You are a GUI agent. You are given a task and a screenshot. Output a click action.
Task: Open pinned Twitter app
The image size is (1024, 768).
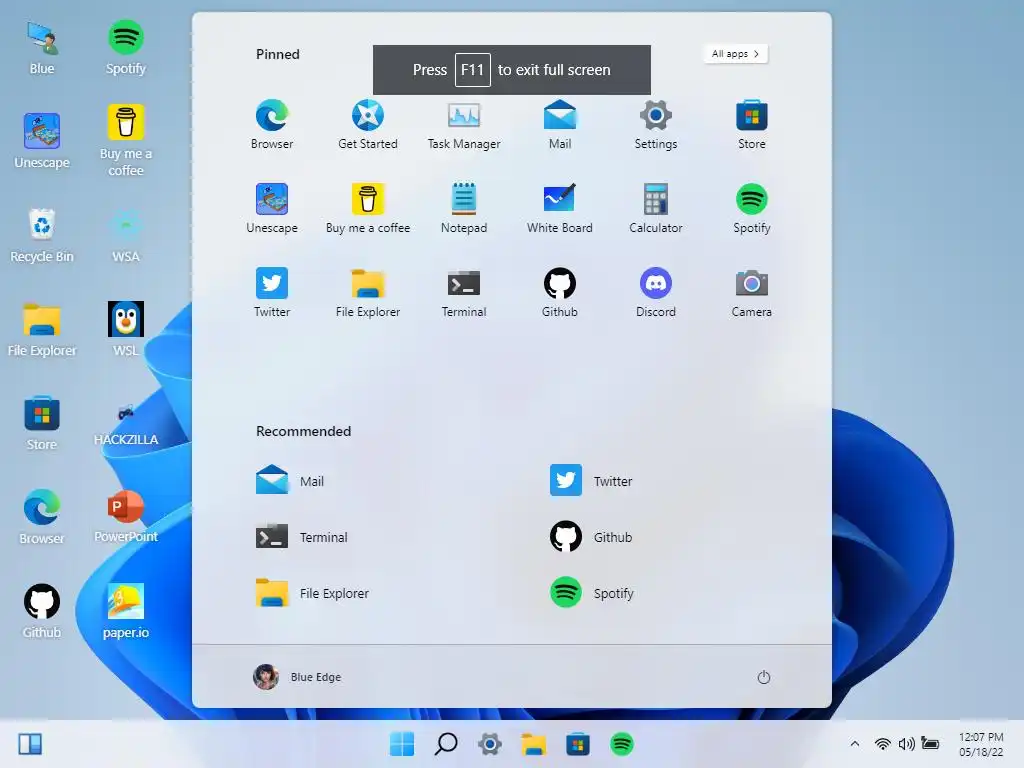(x=272, y=292)
